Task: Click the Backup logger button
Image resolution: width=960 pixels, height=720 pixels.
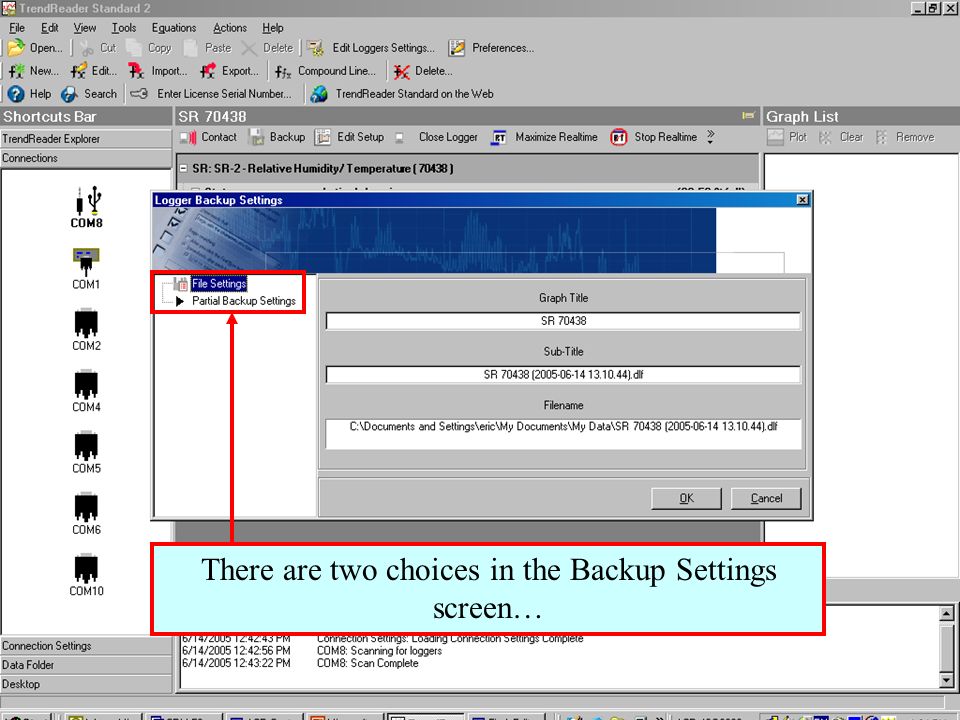Action: (x=277, y=137)
